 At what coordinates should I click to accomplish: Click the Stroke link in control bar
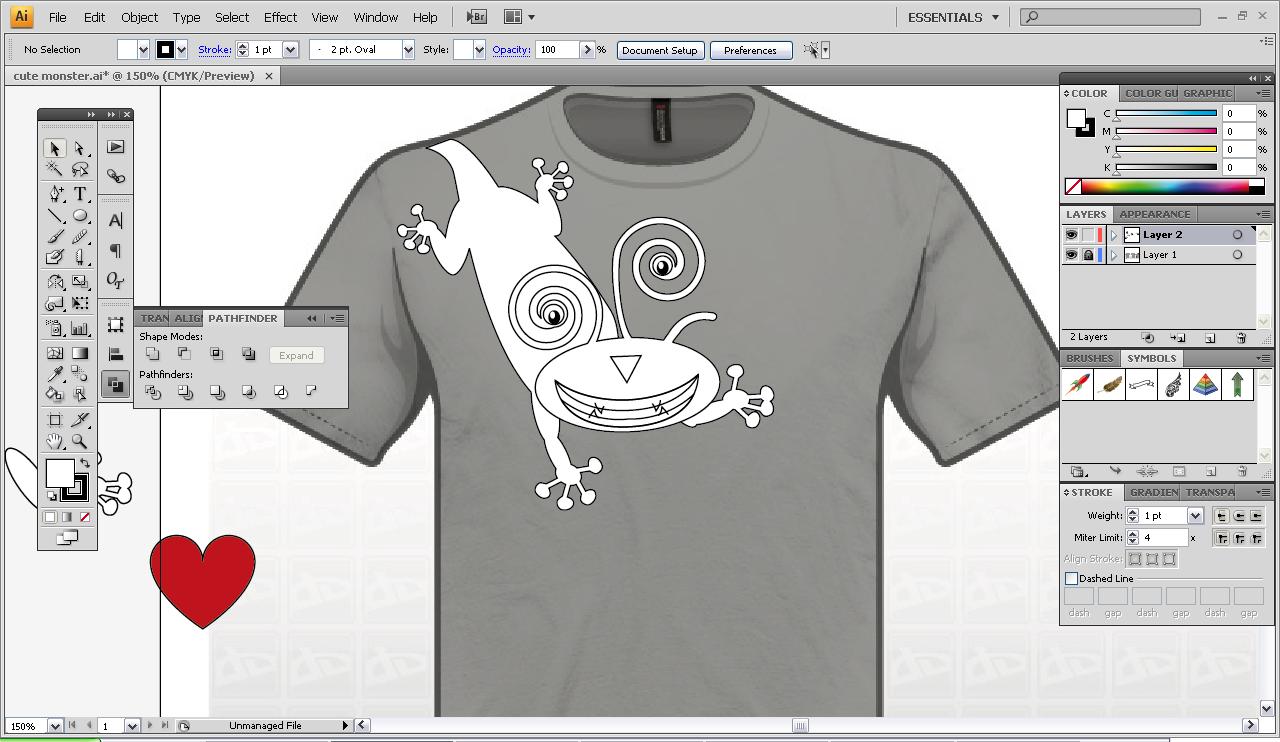214,49
